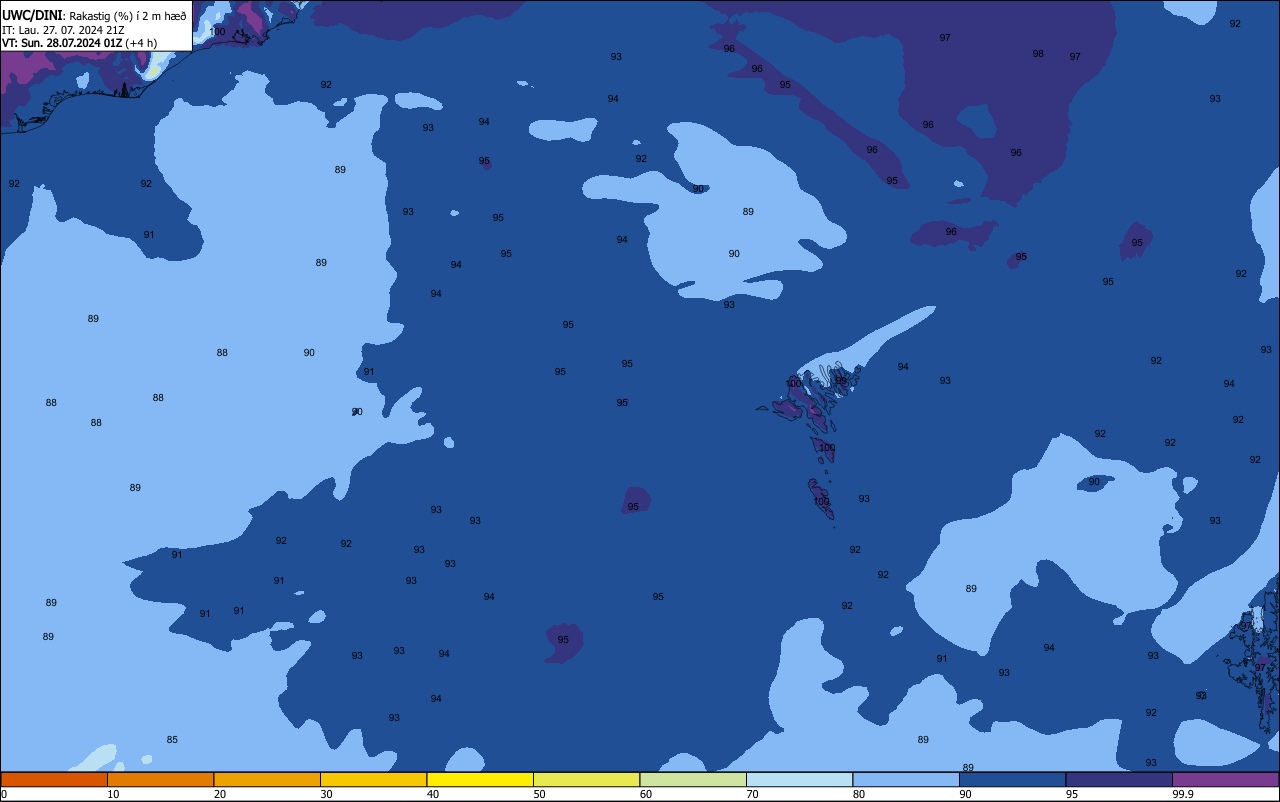Click the legend tick label '20'
Screen dimensions: 1280x802
pyautogui.click(x=220, y=794)
